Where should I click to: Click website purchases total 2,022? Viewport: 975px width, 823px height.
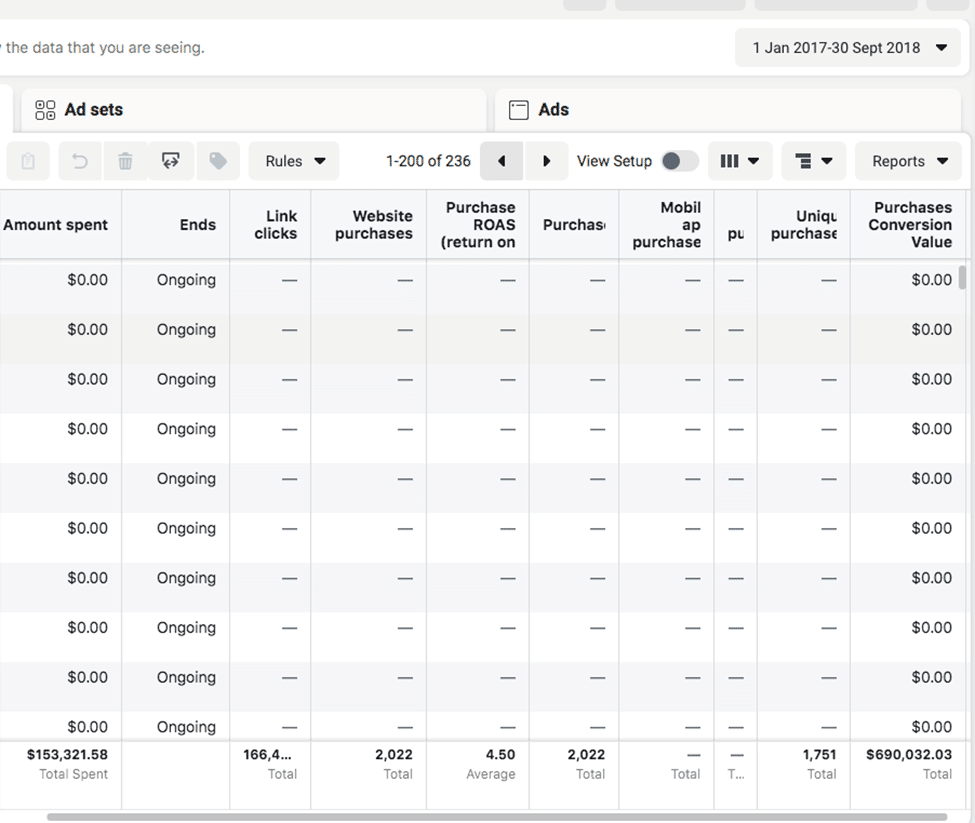pos(394,755)
